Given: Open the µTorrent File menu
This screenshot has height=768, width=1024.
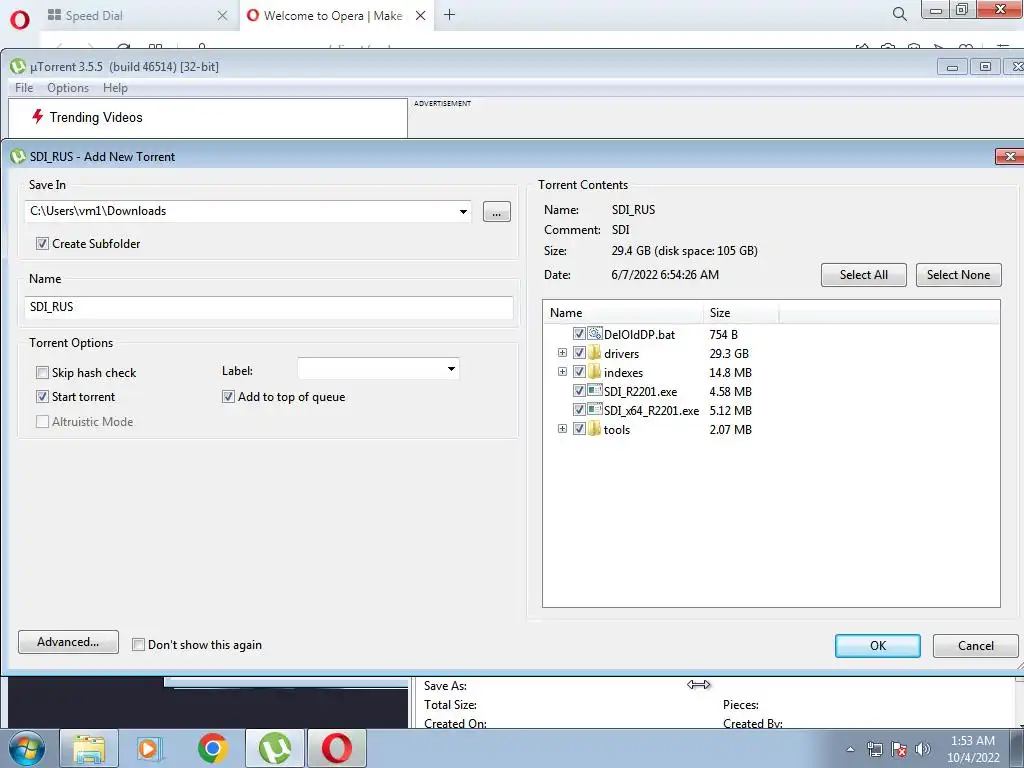Looking at the screenshot, I should click(24, 88).
